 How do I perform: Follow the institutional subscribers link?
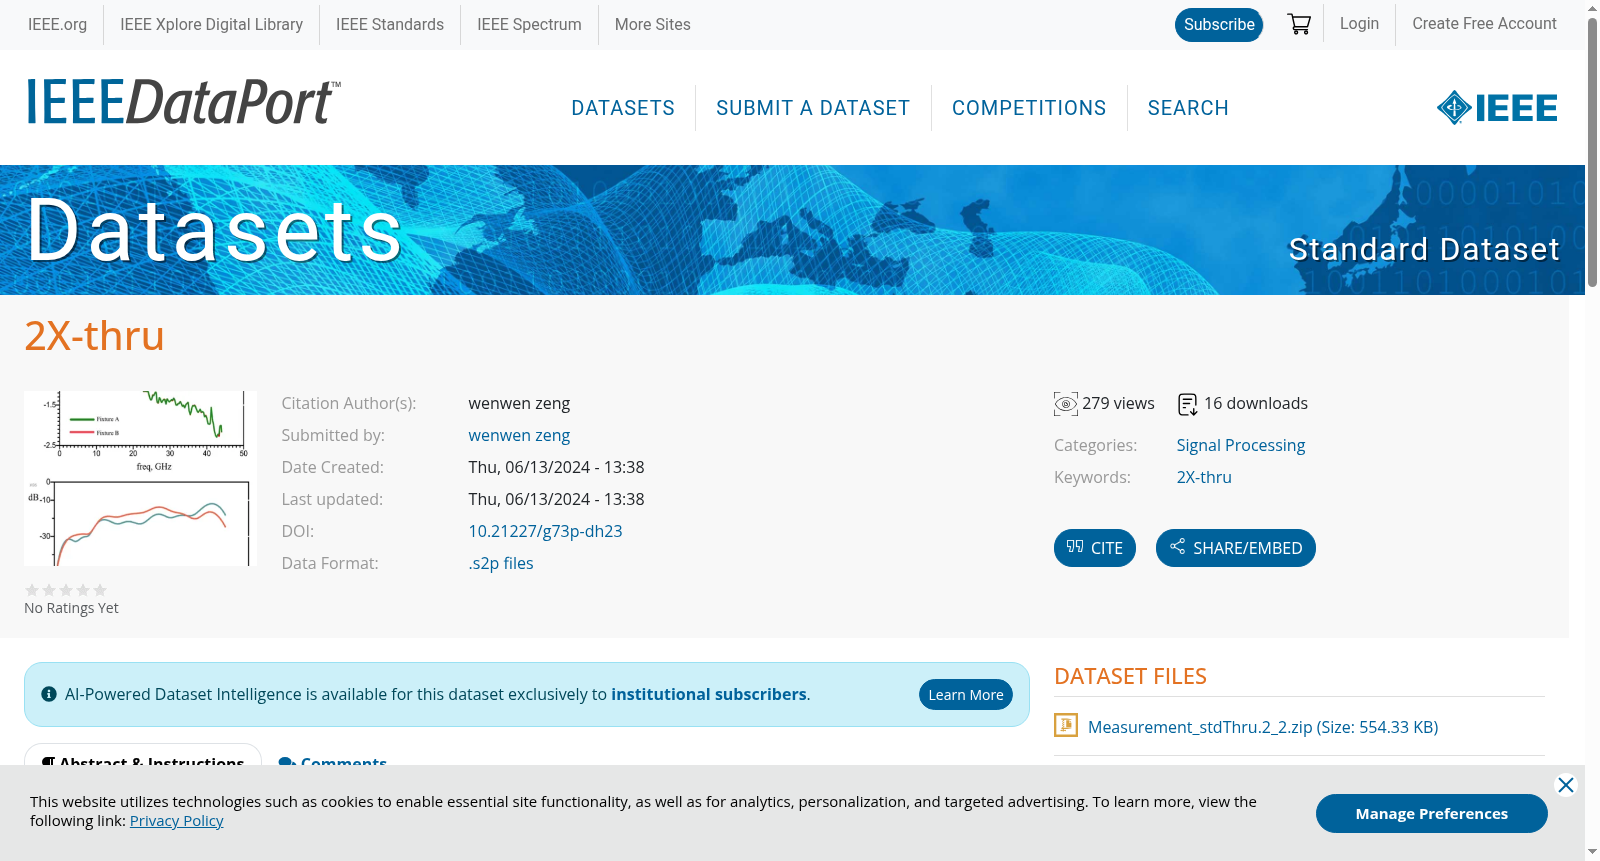point(709,694)
